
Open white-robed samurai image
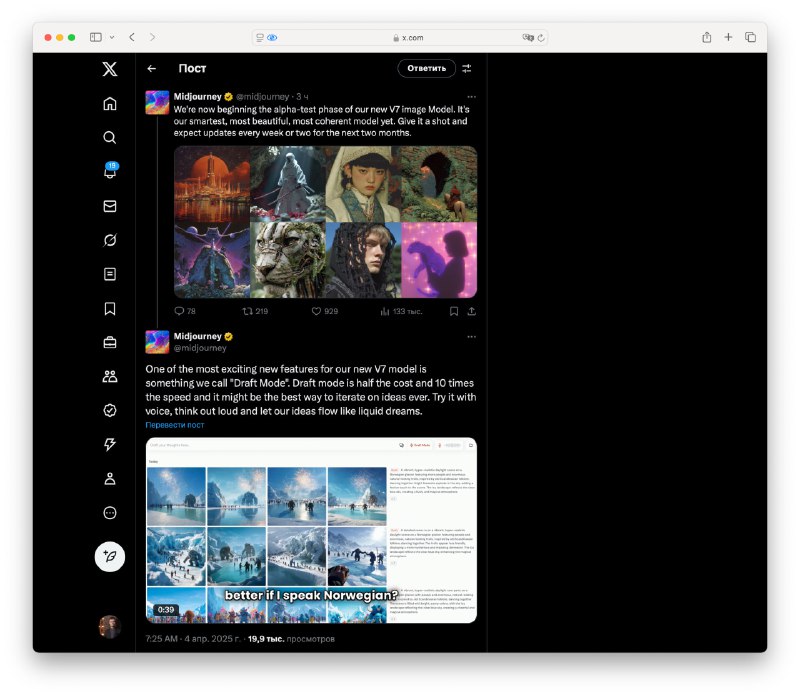pyautogui.click(x=288, y=184)
